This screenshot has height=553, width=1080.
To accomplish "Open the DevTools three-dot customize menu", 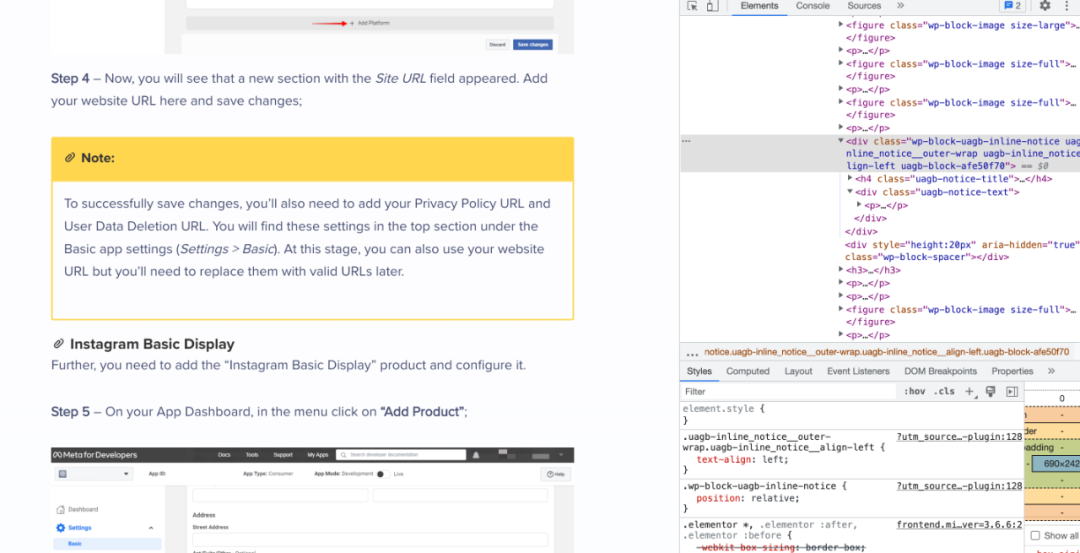I will pyautogui.click(x=1067, y=6).
